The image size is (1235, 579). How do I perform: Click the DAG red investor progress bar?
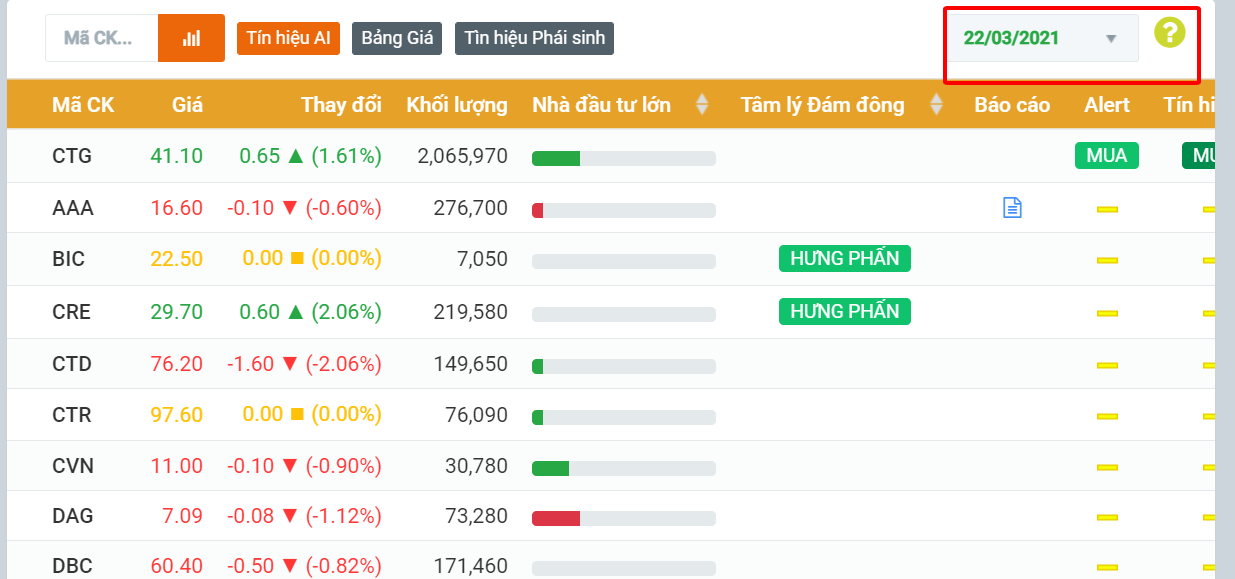623,517
